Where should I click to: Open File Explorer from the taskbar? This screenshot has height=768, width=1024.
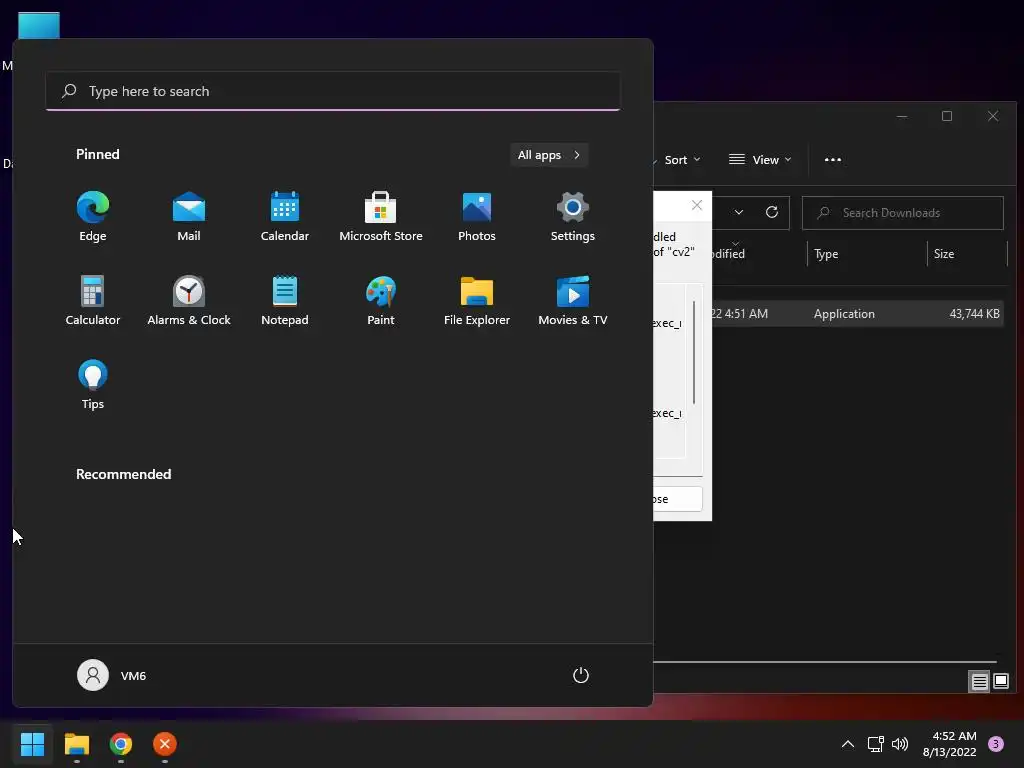click(x=76, y=744)
